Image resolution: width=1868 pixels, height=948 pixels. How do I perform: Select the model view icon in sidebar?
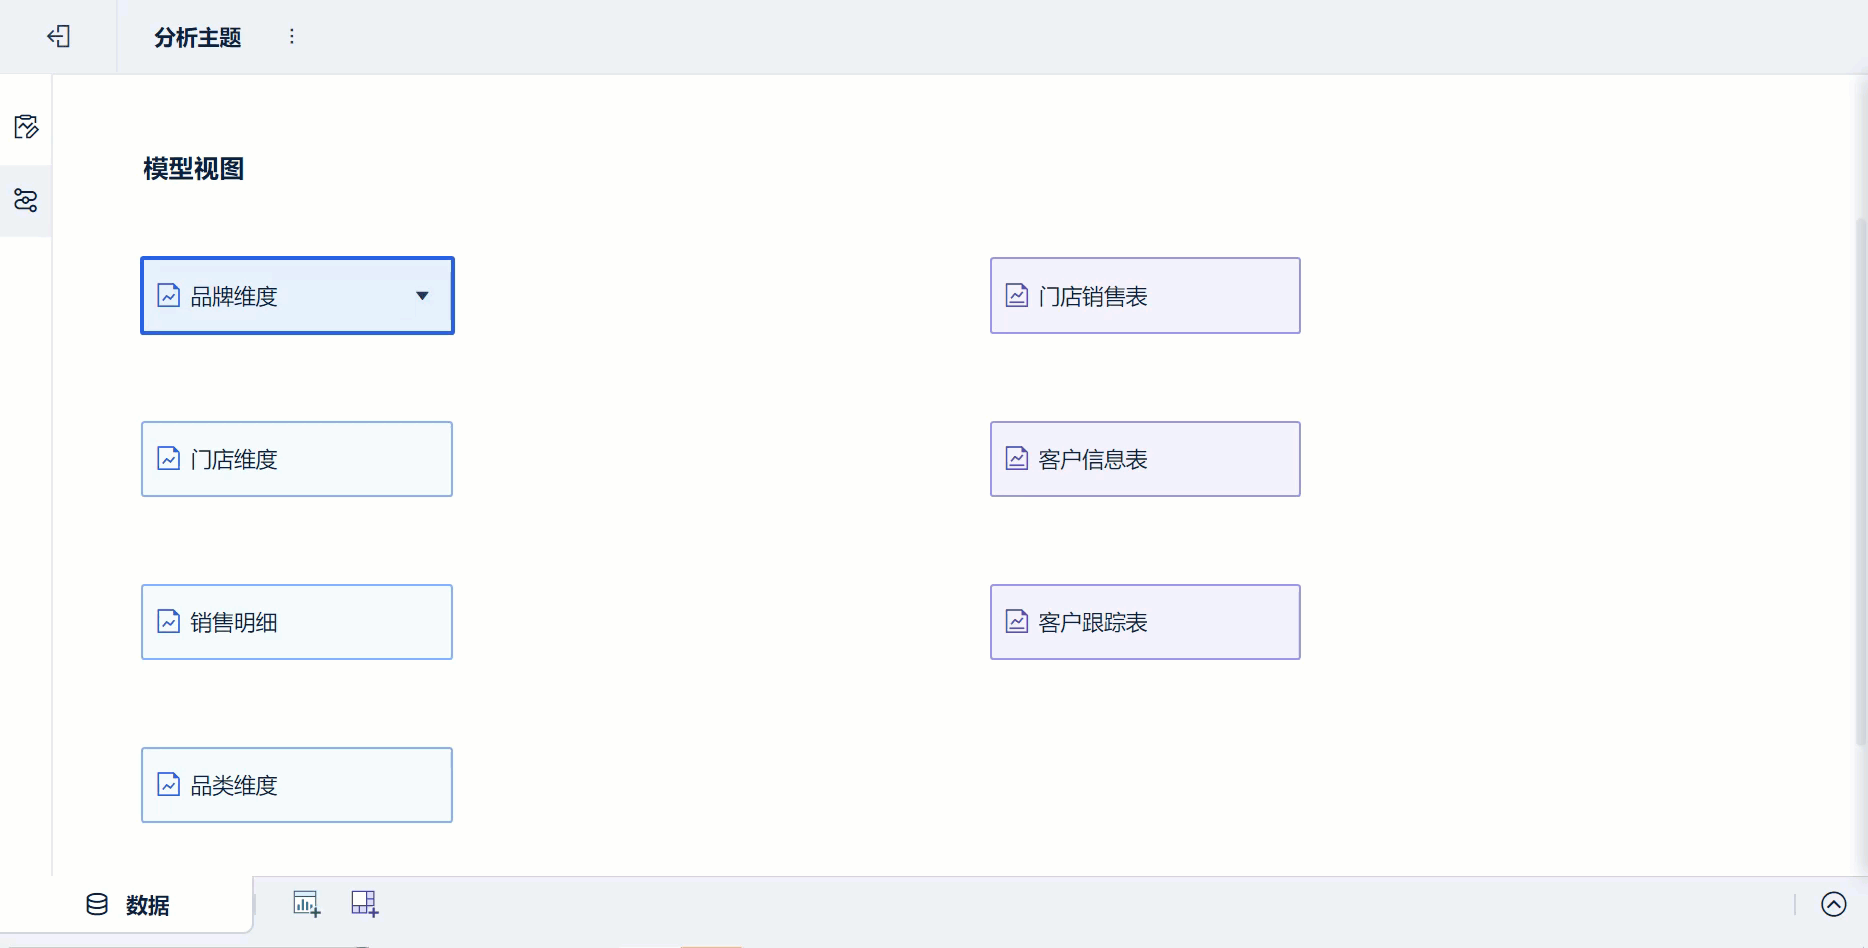(26, 200)
